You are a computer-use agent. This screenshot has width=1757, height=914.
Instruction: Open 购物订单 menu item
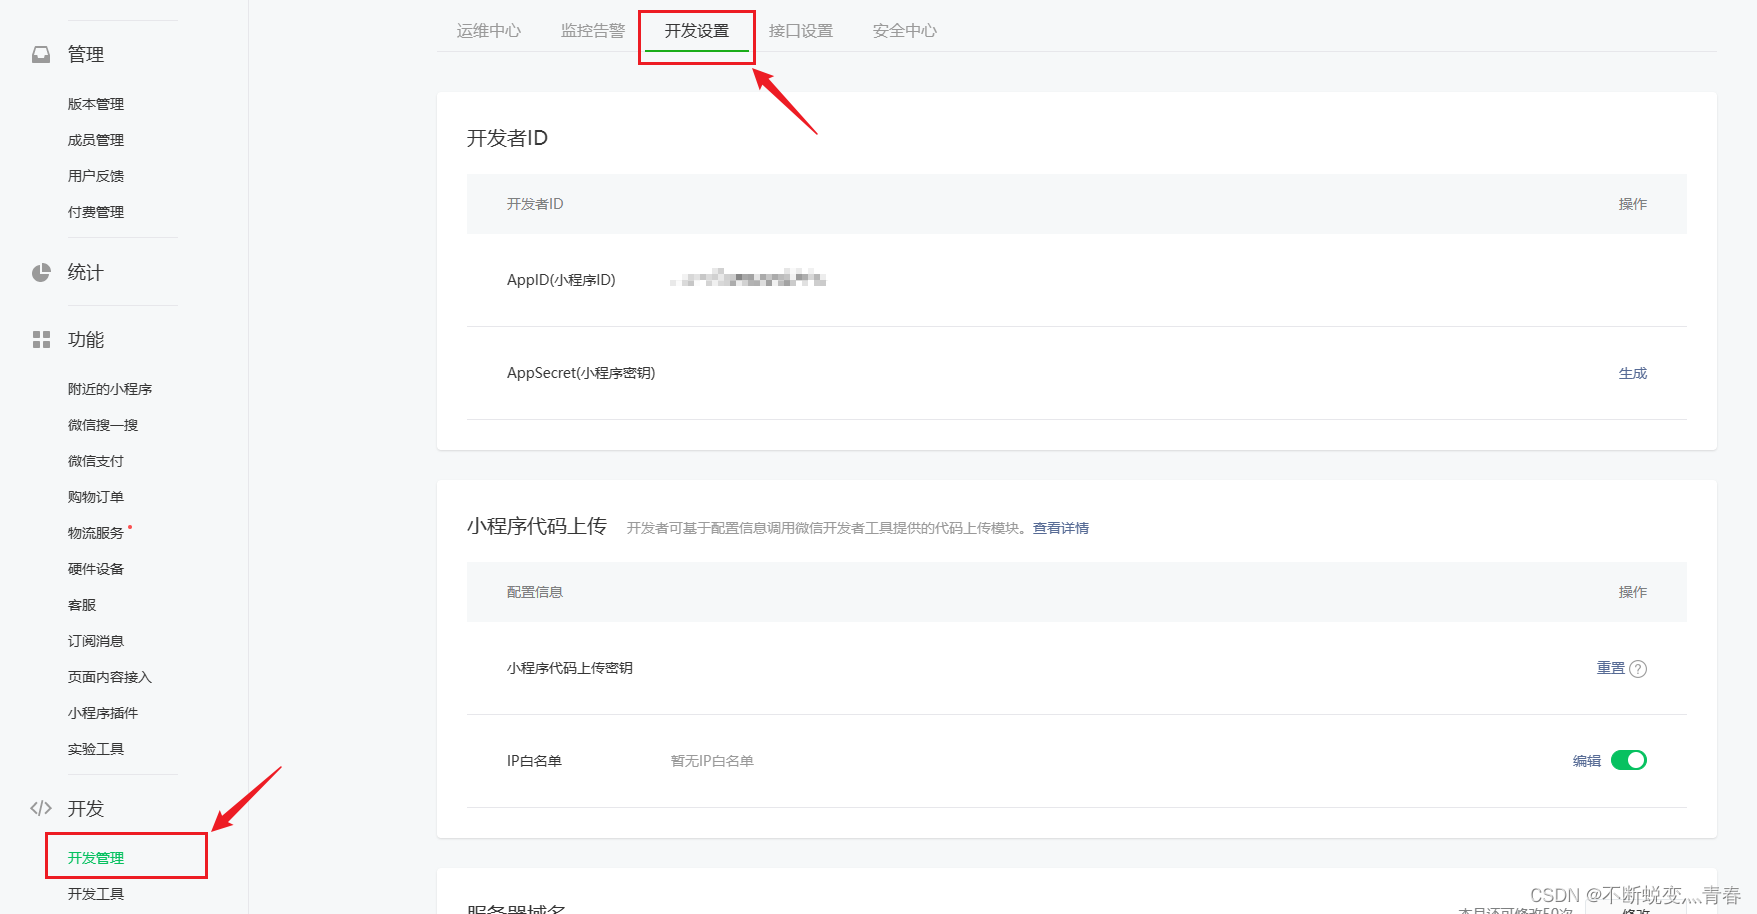96,497
